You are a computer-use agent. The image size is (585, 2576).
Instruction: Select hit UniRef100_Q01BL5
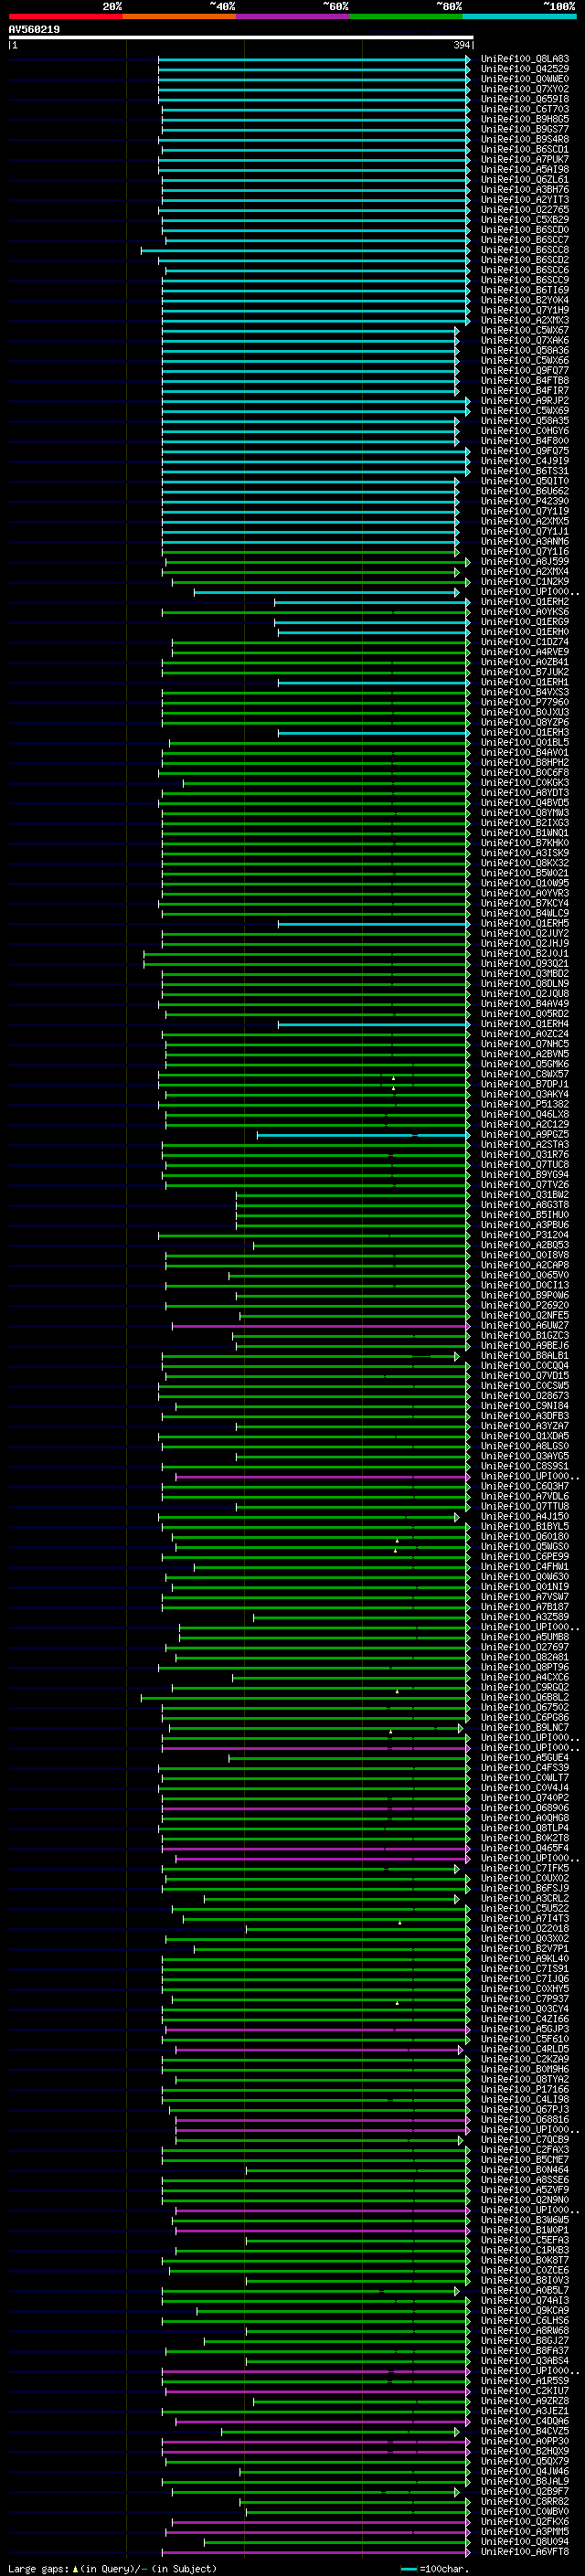[525, 743]
